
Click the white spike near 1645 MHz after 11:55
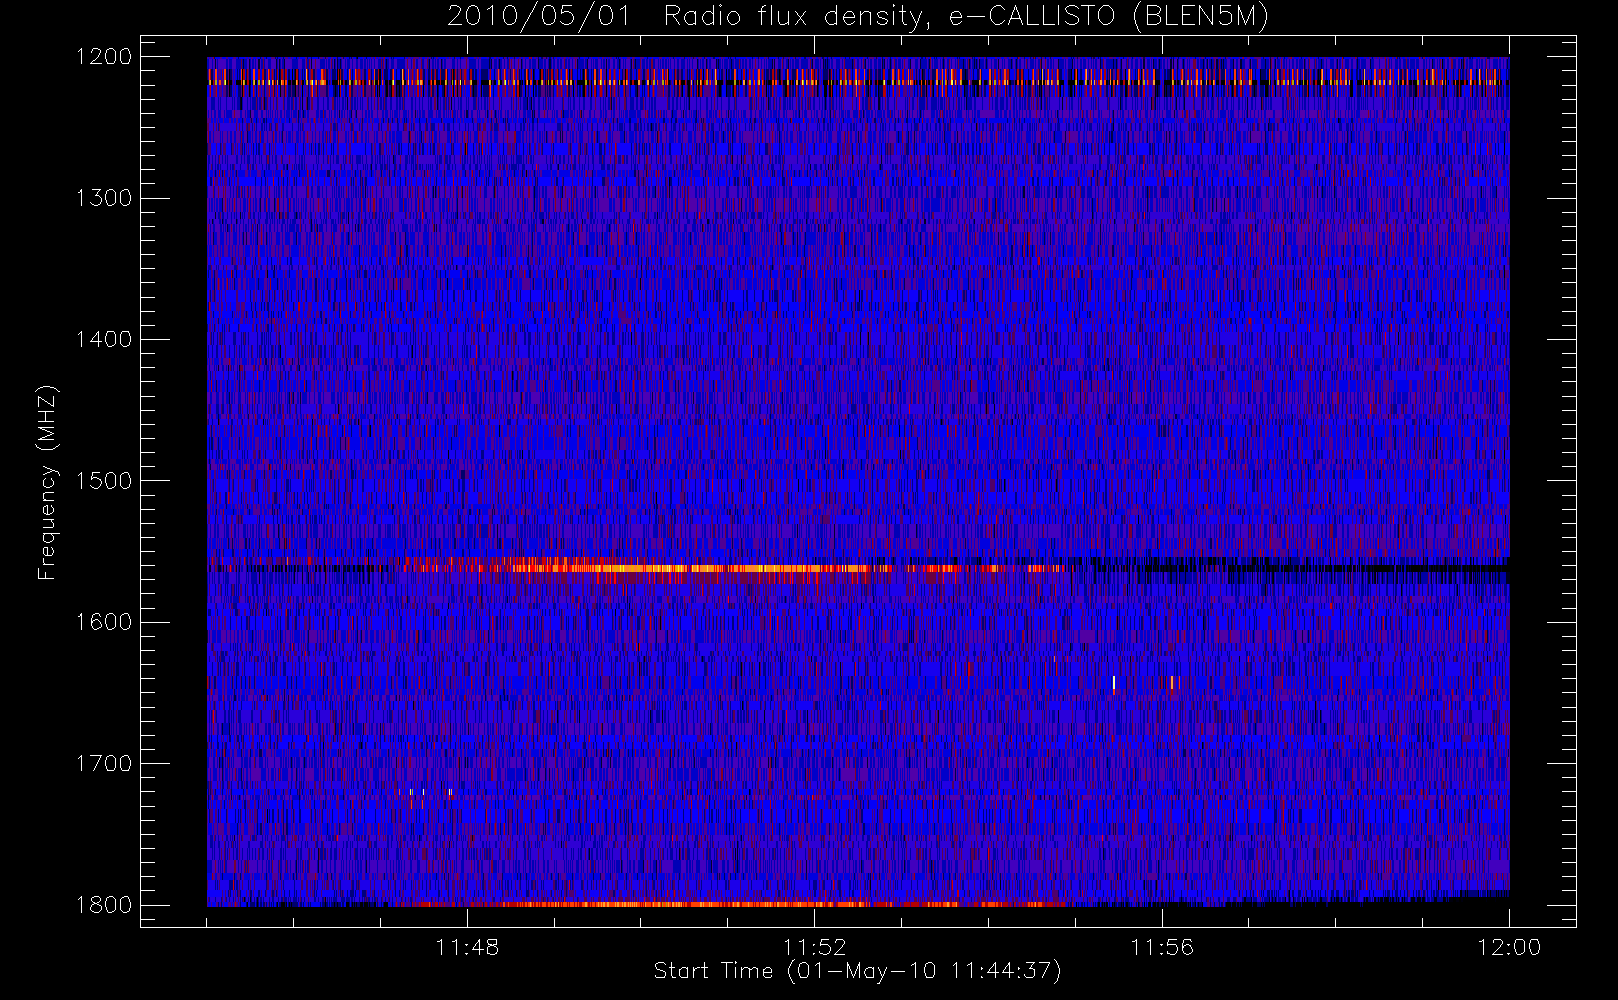coord(1114,684)
